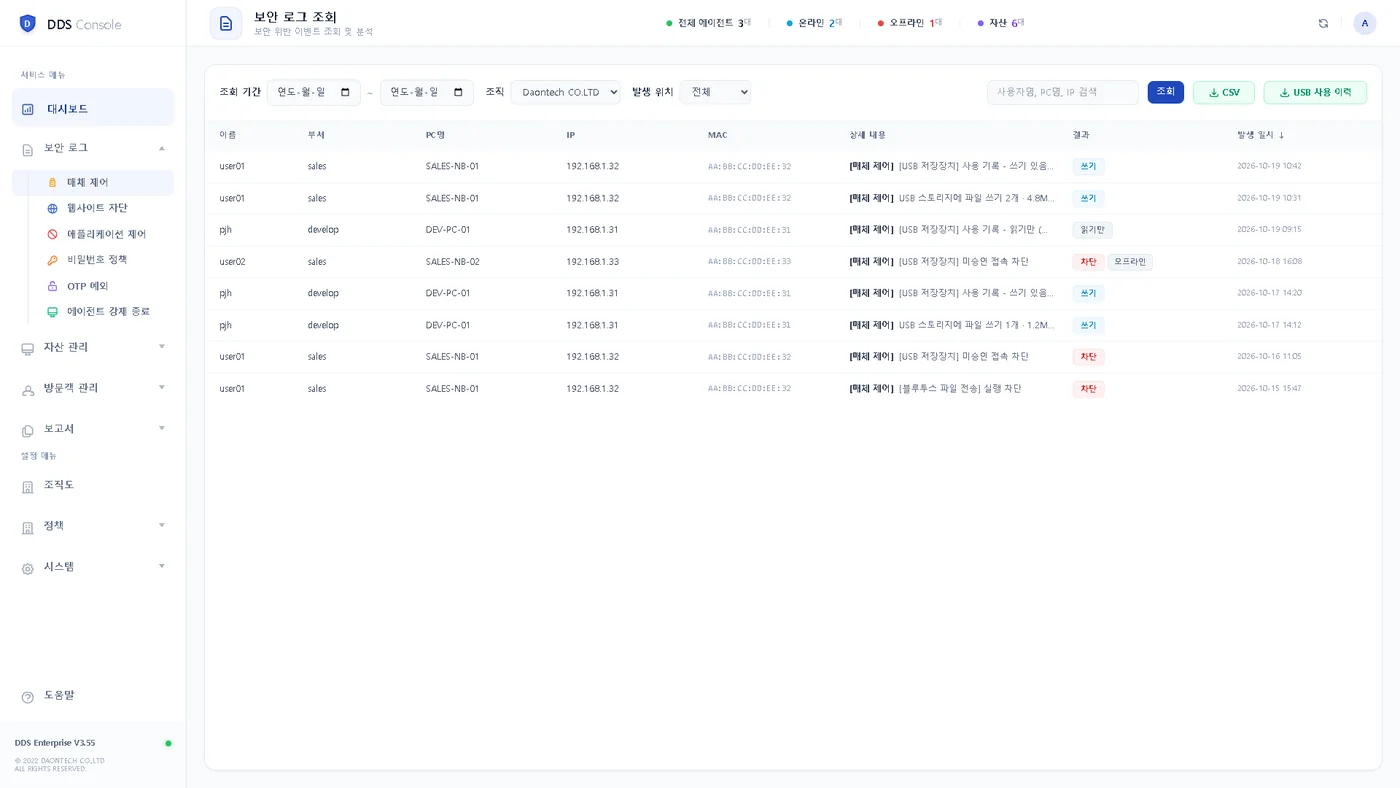The image size is (1400, 788).
Task: Open the calendar picker on the end date field
Action: click(x=458, y=92)
